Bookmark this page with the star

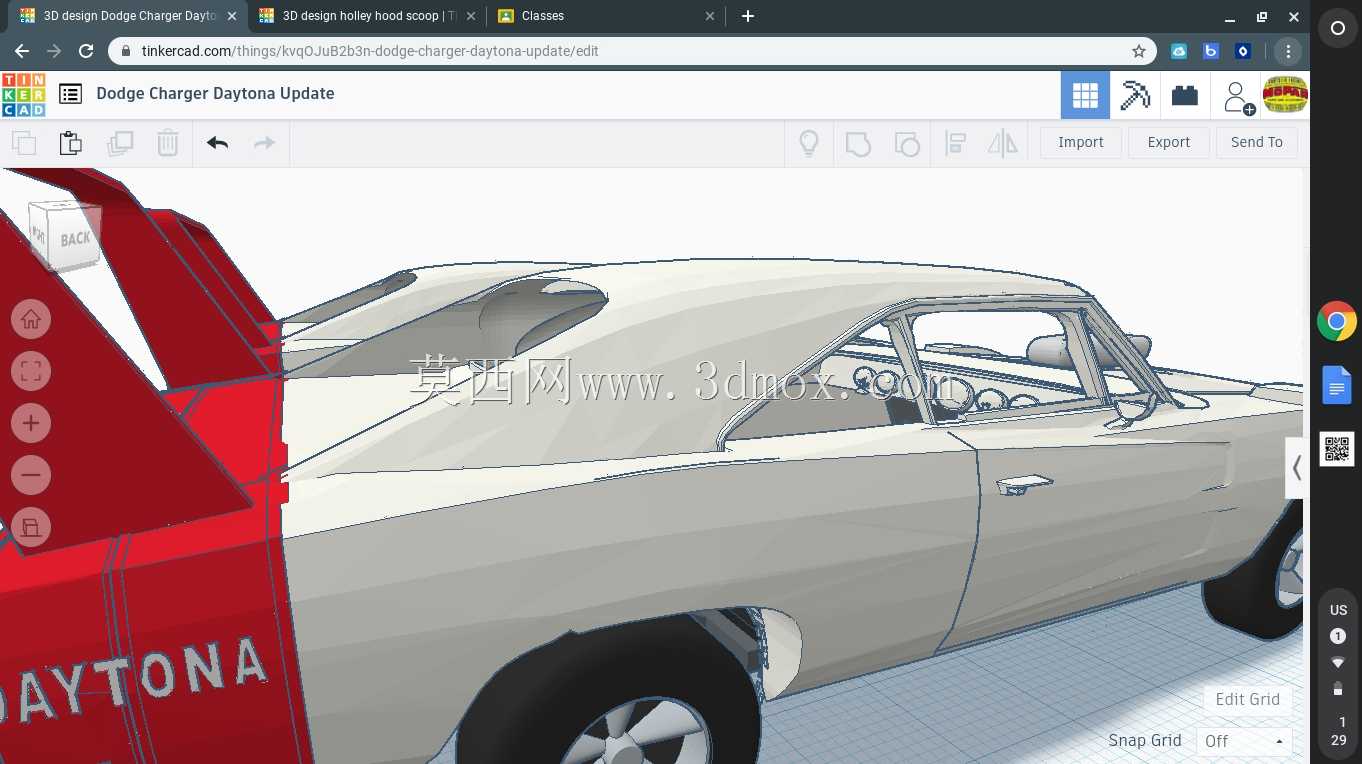1139,51
